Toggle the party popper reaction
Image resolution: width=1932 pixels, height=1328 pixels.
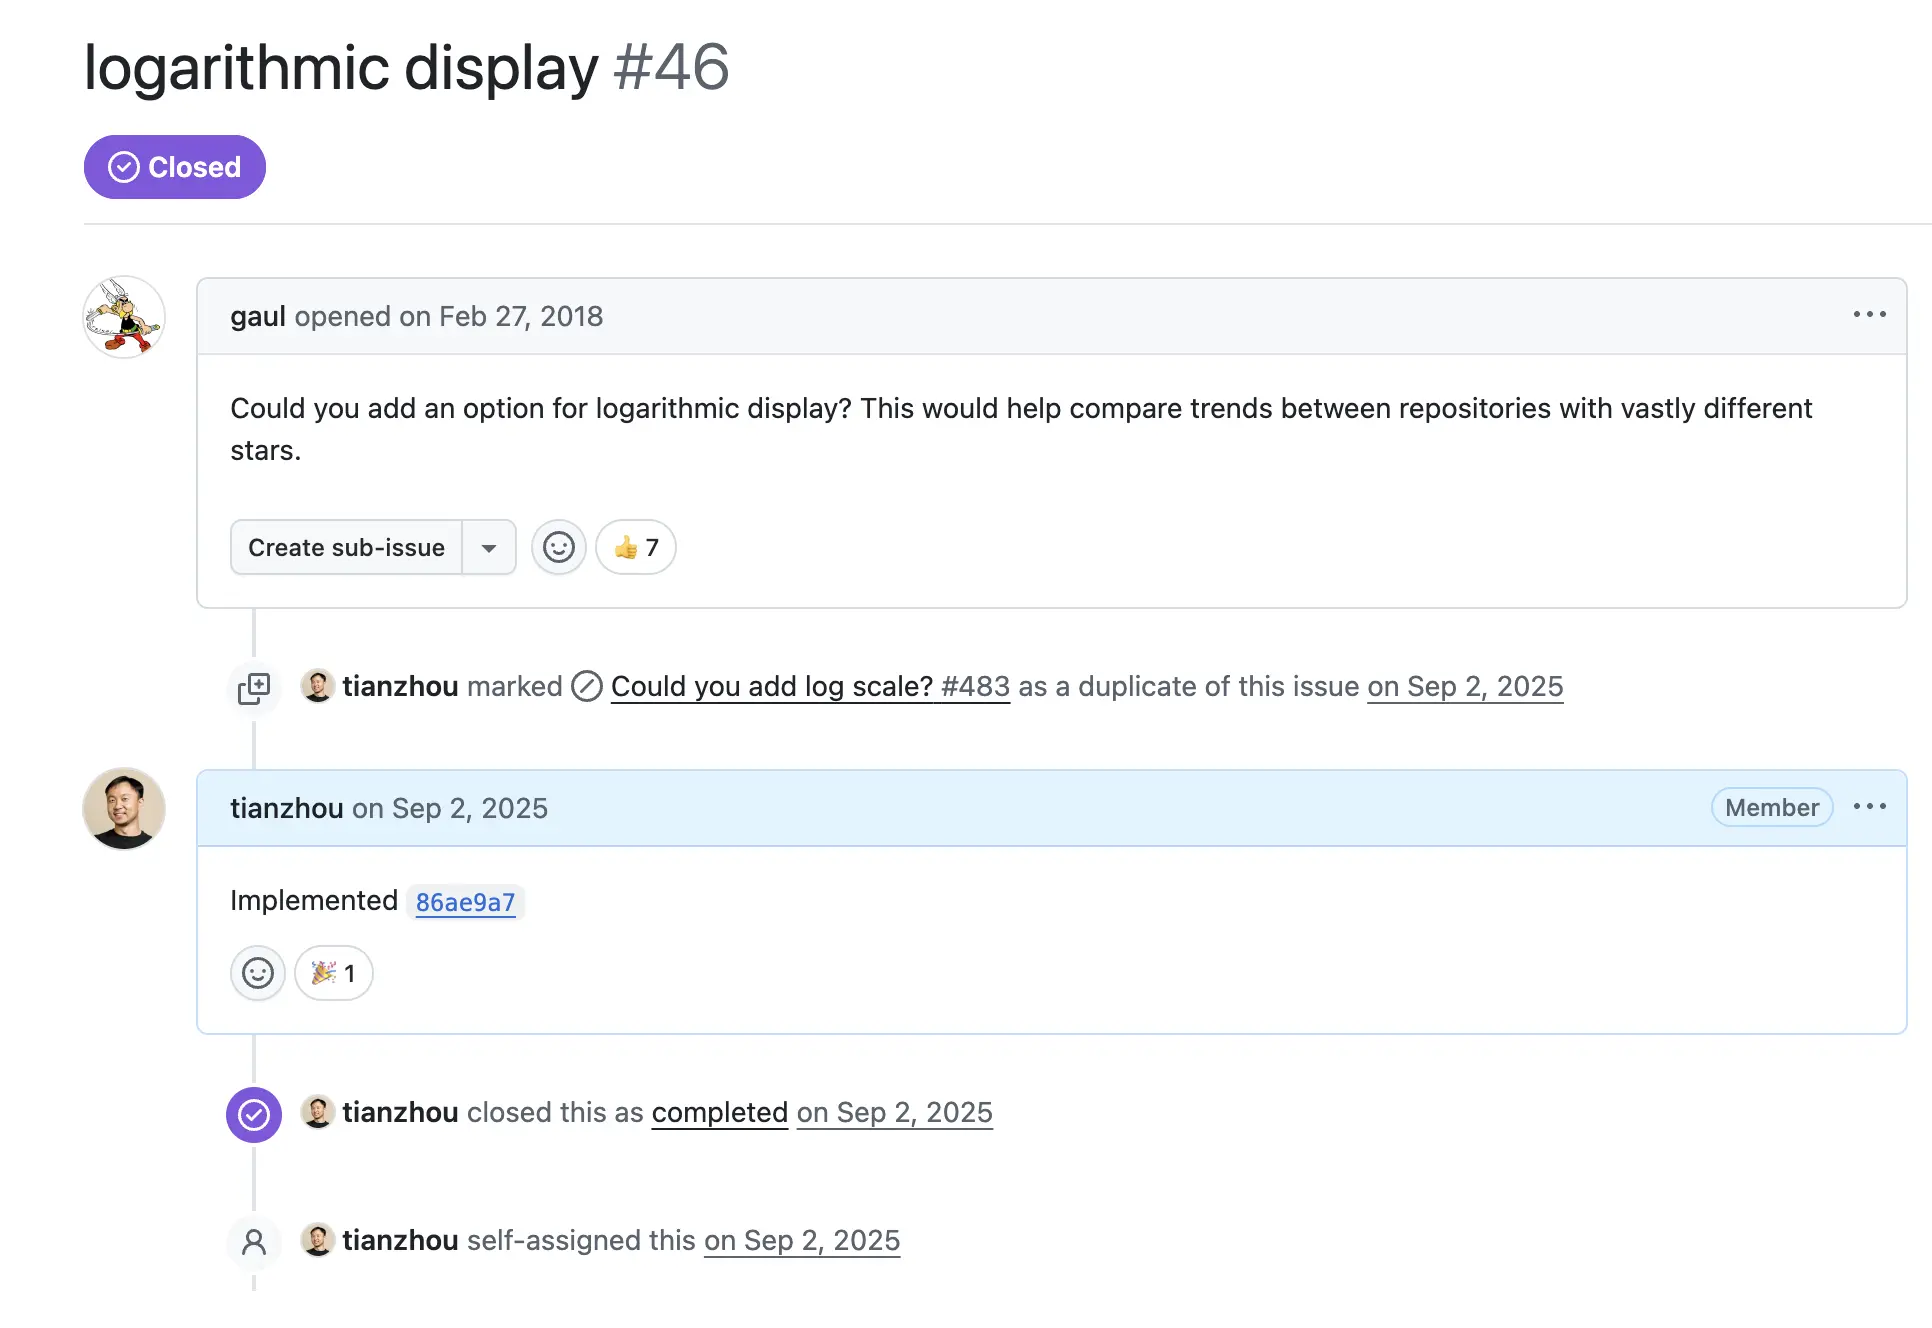(x=334, y=973)
